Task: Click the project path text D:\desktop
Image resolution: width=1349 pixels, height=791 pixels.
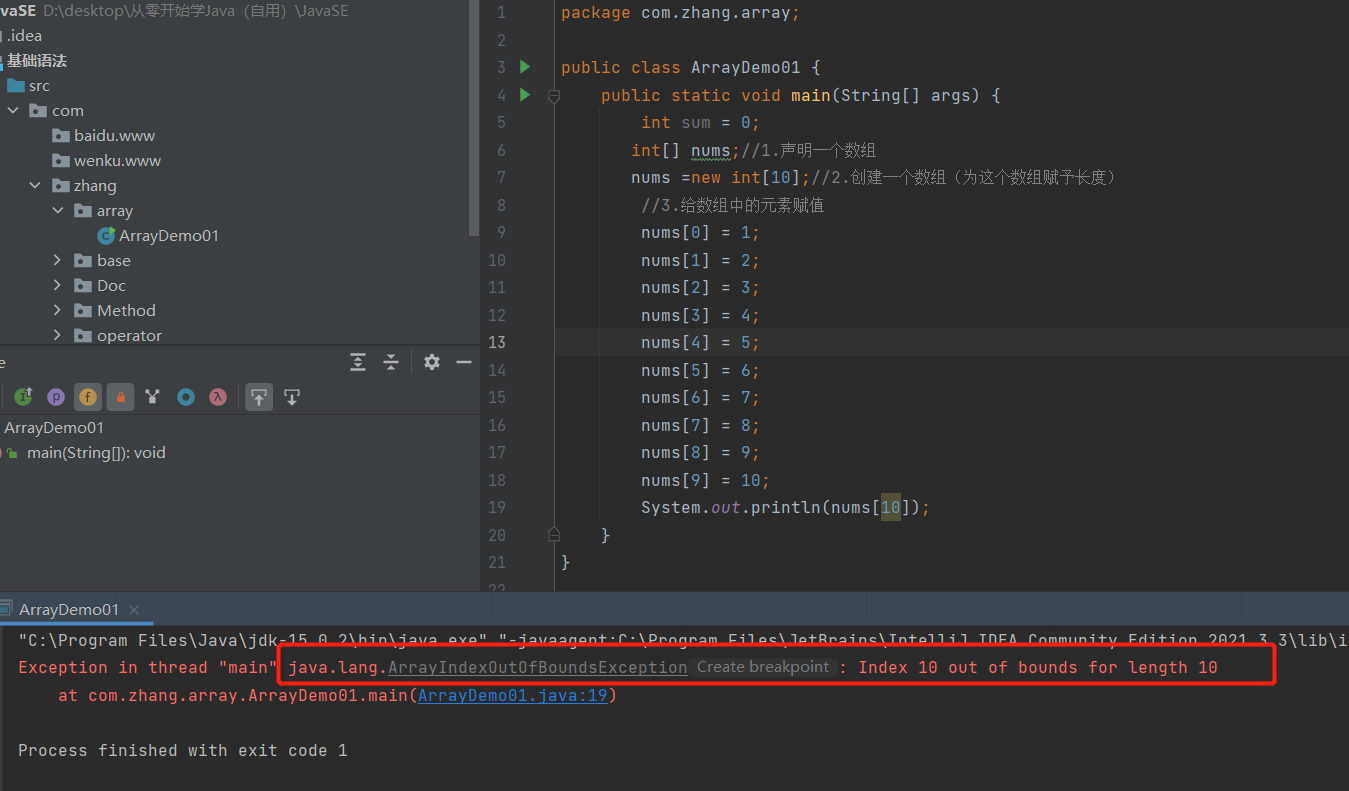Action: [x=196, y=11]
